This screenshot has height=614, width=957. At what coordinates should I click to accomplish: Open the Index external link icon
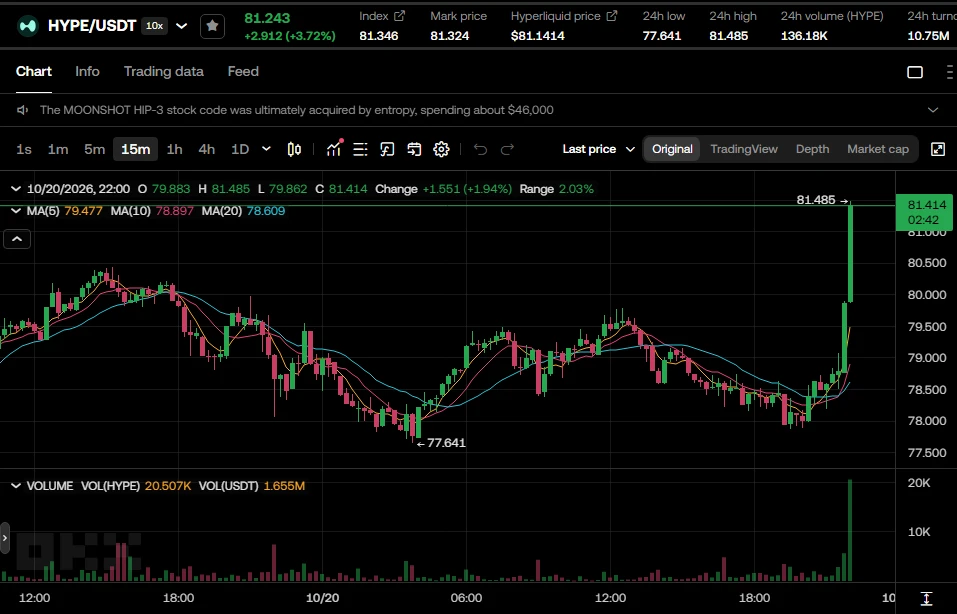click(x=399, y=16)
